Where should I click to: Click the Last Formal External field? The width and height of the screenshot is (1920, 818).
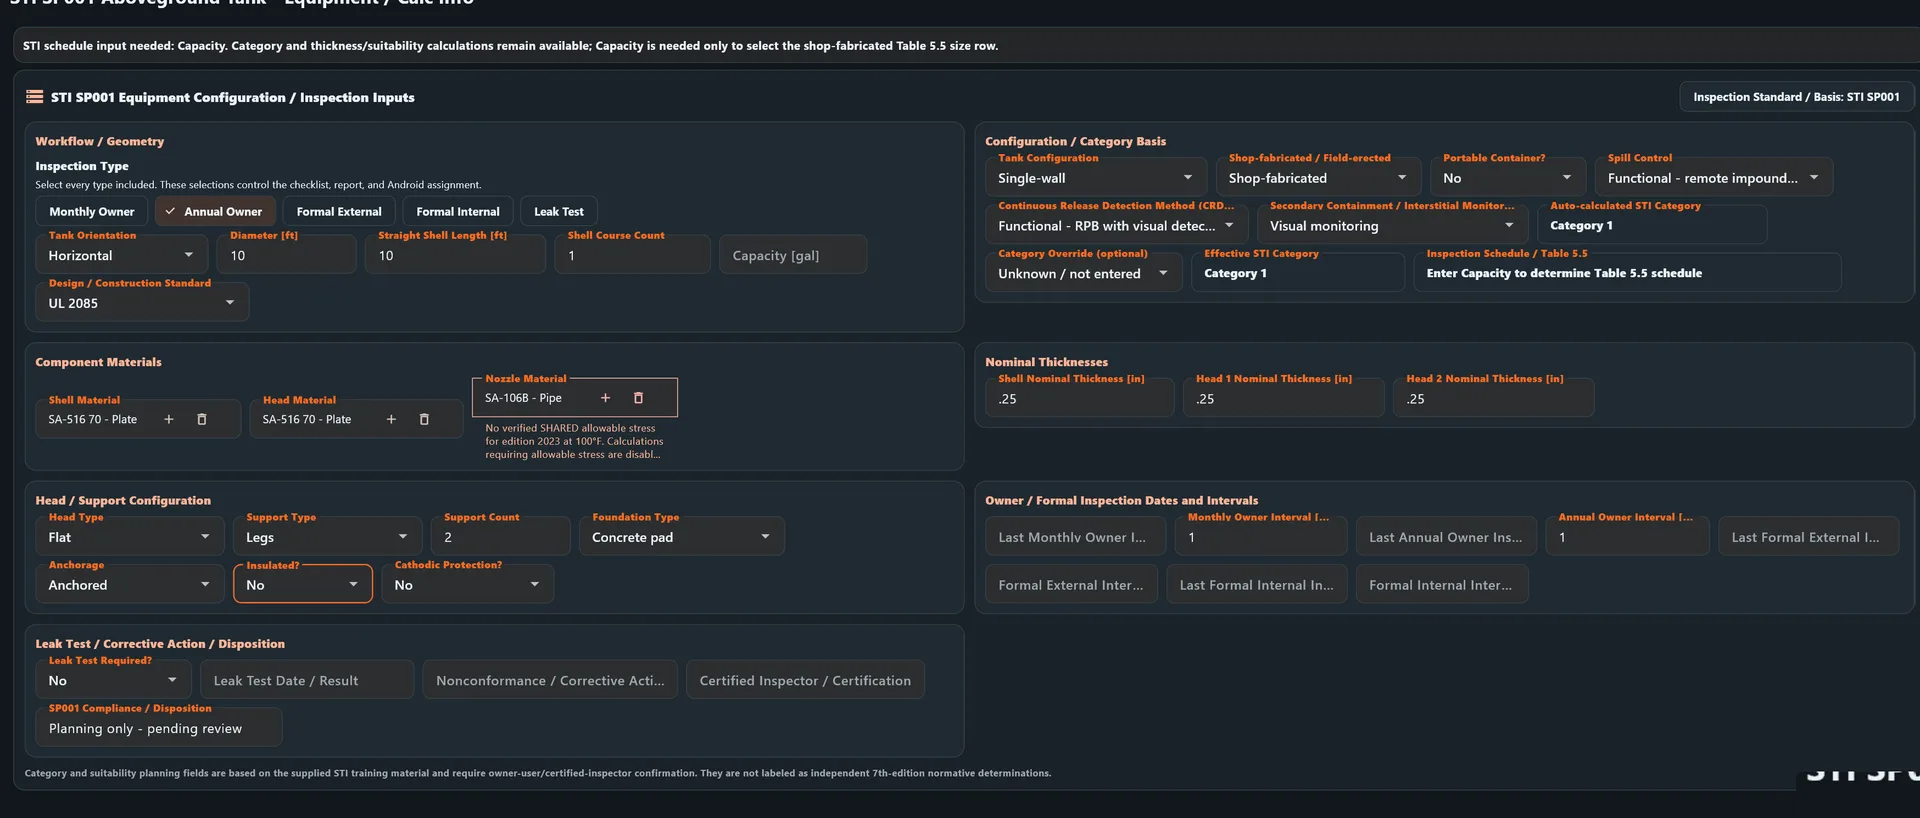pos(1809,537)
